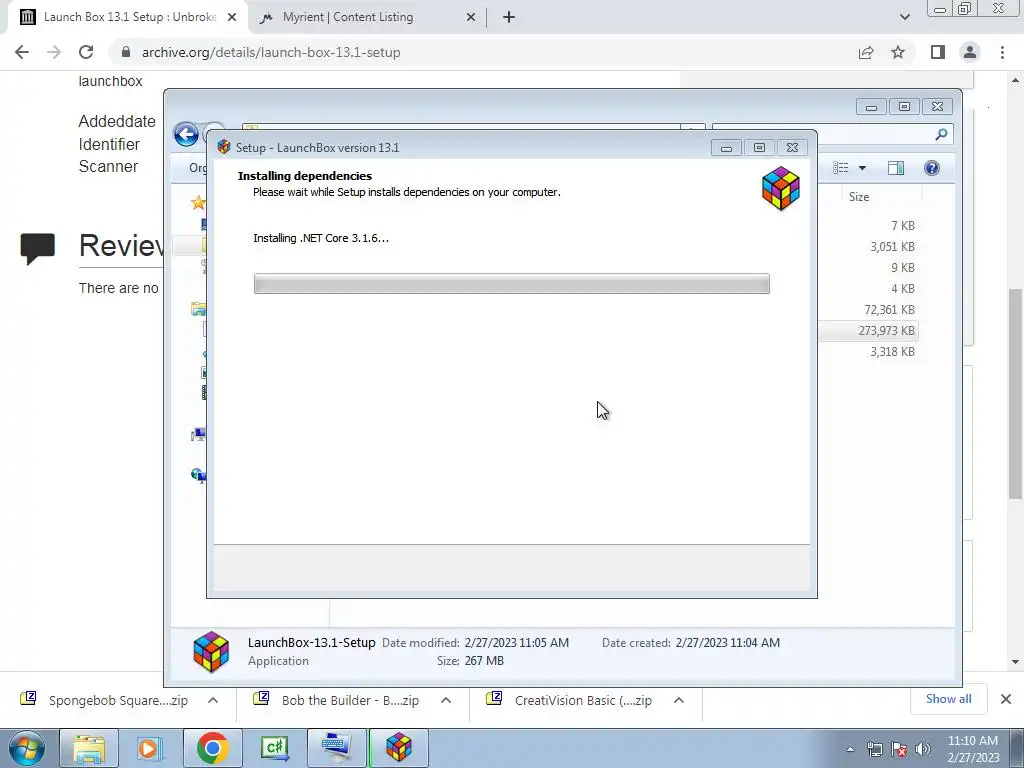Sort files by the Size column header
This screenshot has width=1024, height=768.
[x=859, y=197]
